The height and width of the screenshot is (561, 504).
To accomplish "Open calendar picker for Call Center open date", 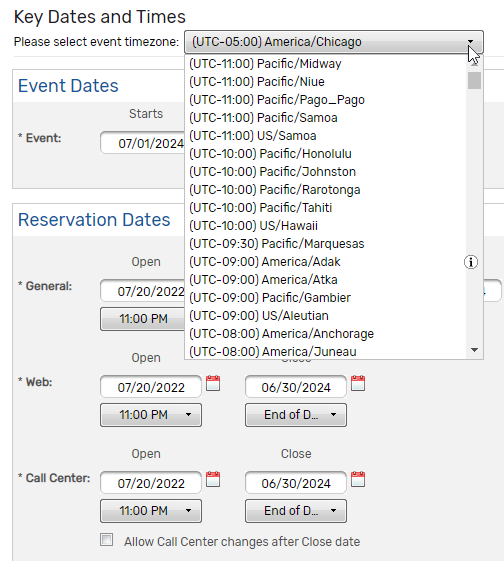I will [x=213, y=479].
